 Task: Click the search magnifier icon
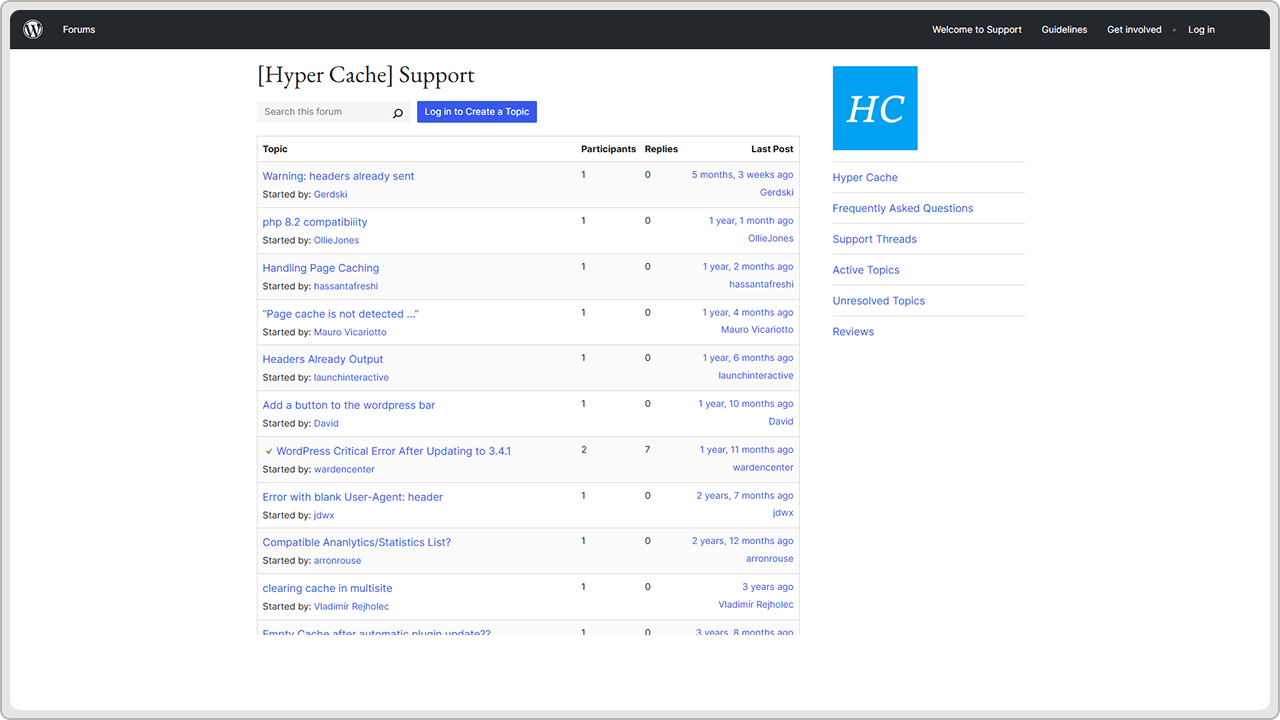(x=397, y=113)
